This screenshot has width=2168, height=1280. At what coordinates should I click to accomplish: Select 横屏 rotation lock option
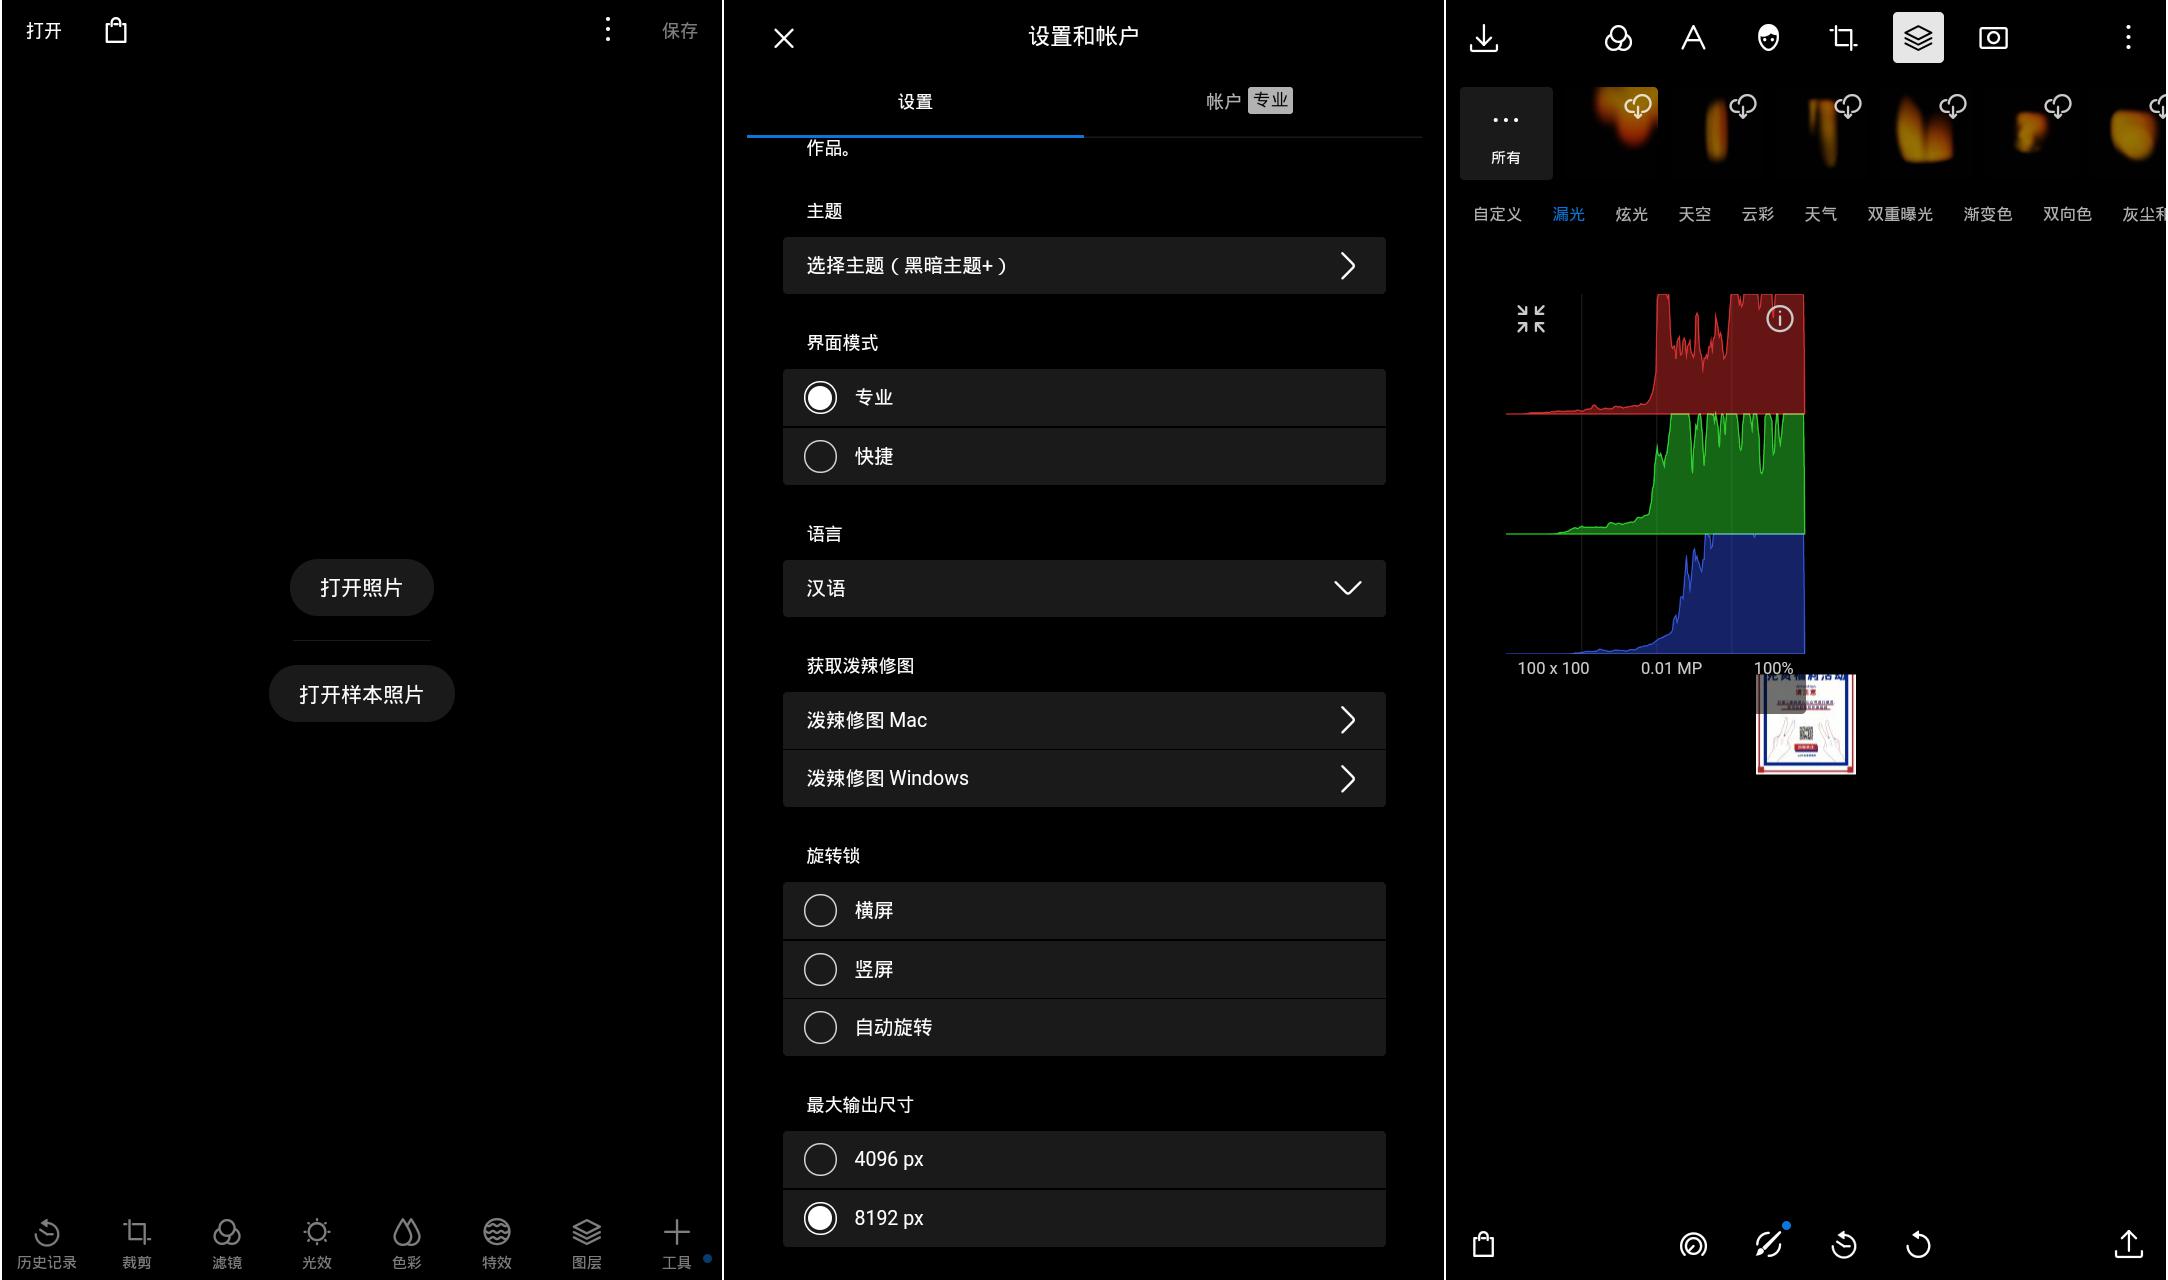click(x=821, y=910)
